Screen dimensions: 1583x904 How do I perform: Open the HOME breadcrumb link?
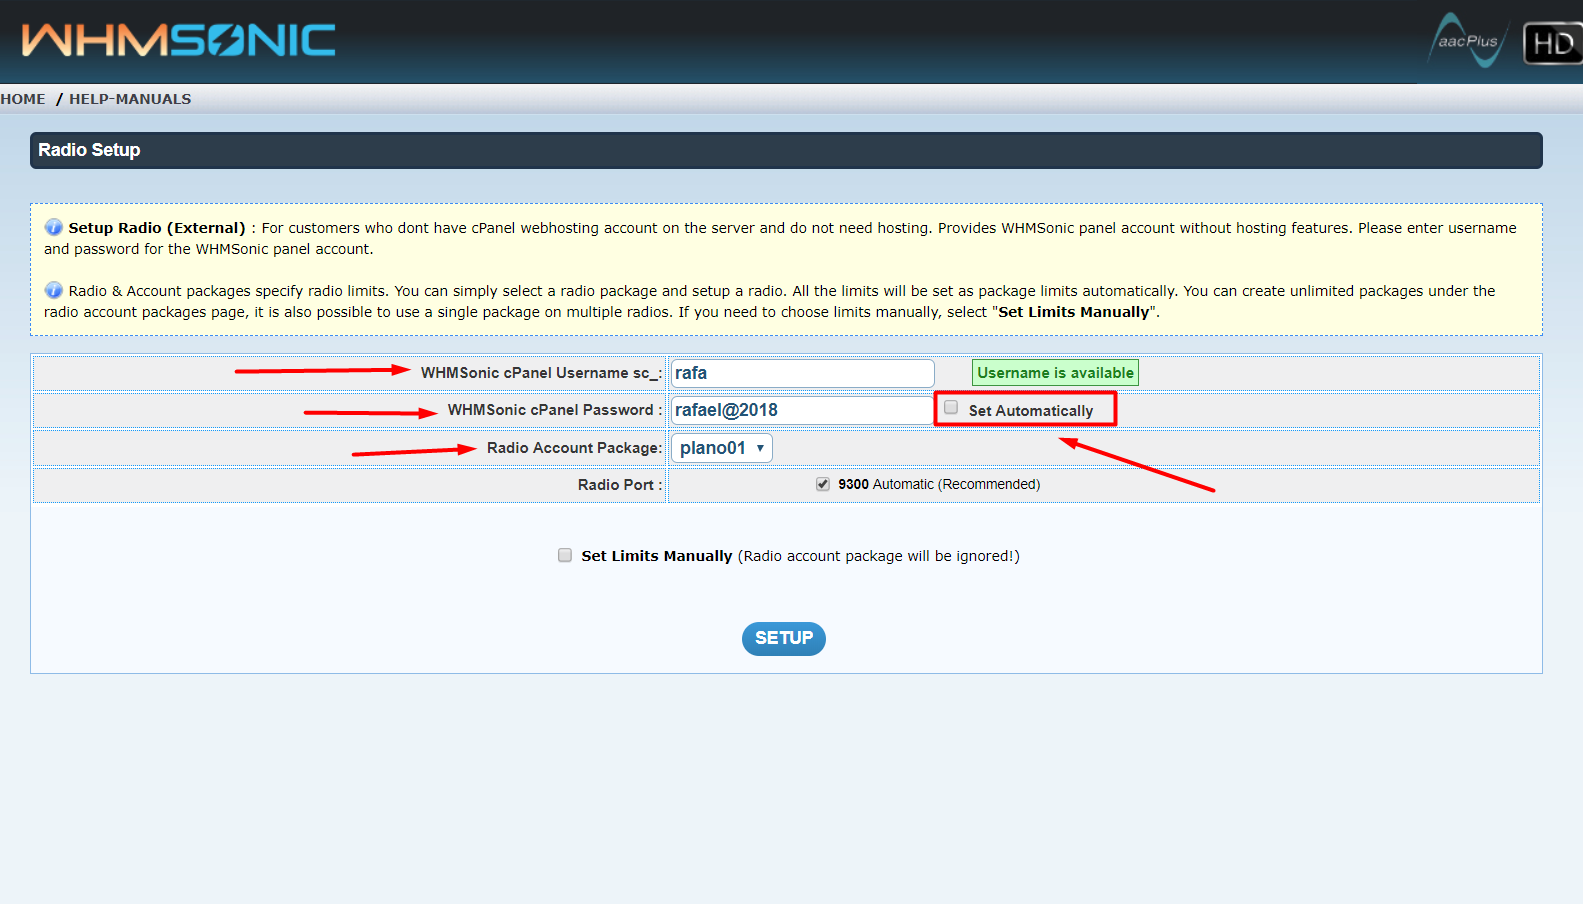(23, 99)
